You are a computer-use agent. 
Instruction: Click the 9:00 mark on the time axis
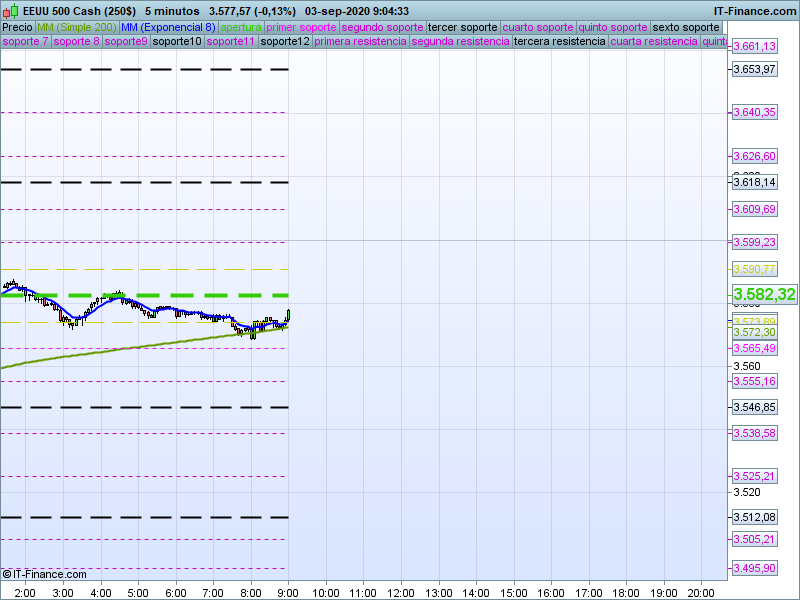click(x=288, y=592)
